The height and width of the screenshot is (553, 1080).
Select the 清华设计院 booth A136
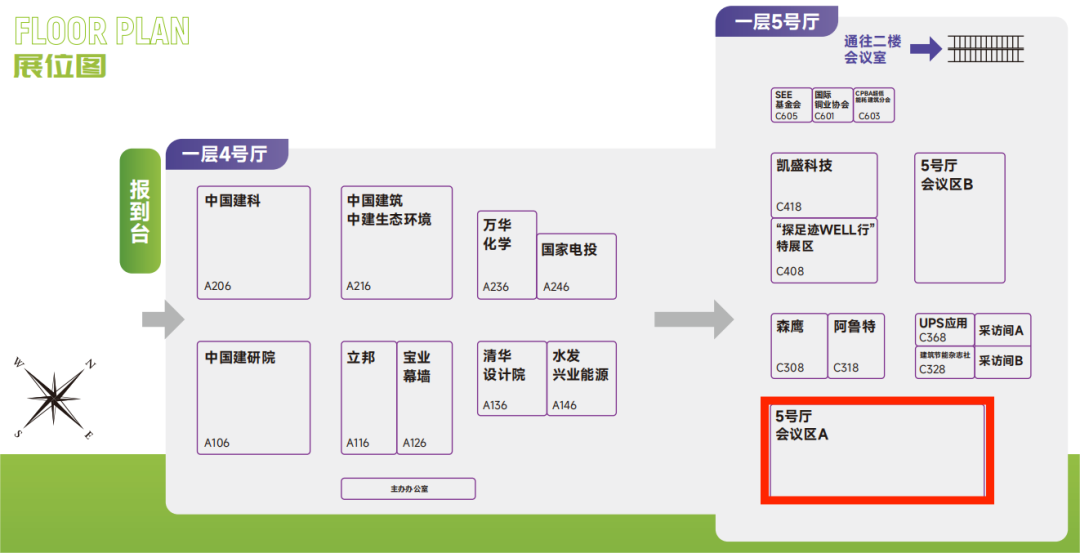pos(512,378)
